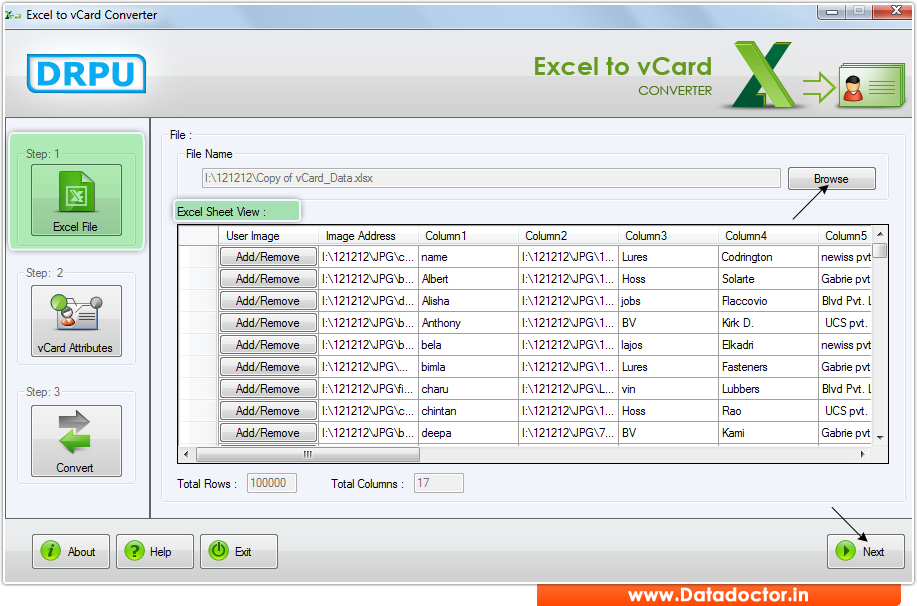Screen dimensions: 917x606
Task: Click Add/Remove in the 'charu' row
Action: [x=268, y=389]
